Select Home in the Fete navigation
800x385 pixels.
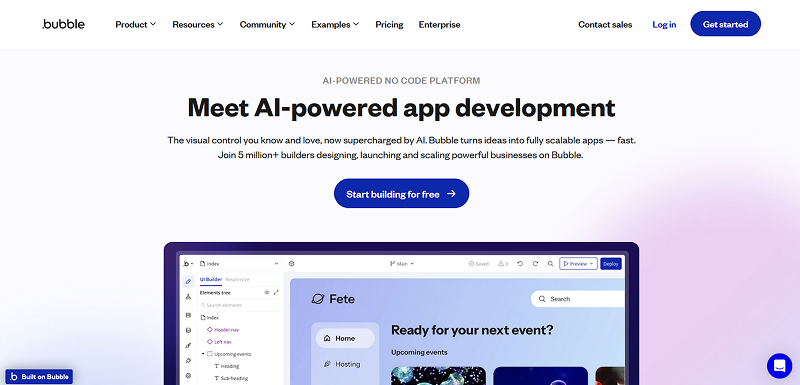345,338
